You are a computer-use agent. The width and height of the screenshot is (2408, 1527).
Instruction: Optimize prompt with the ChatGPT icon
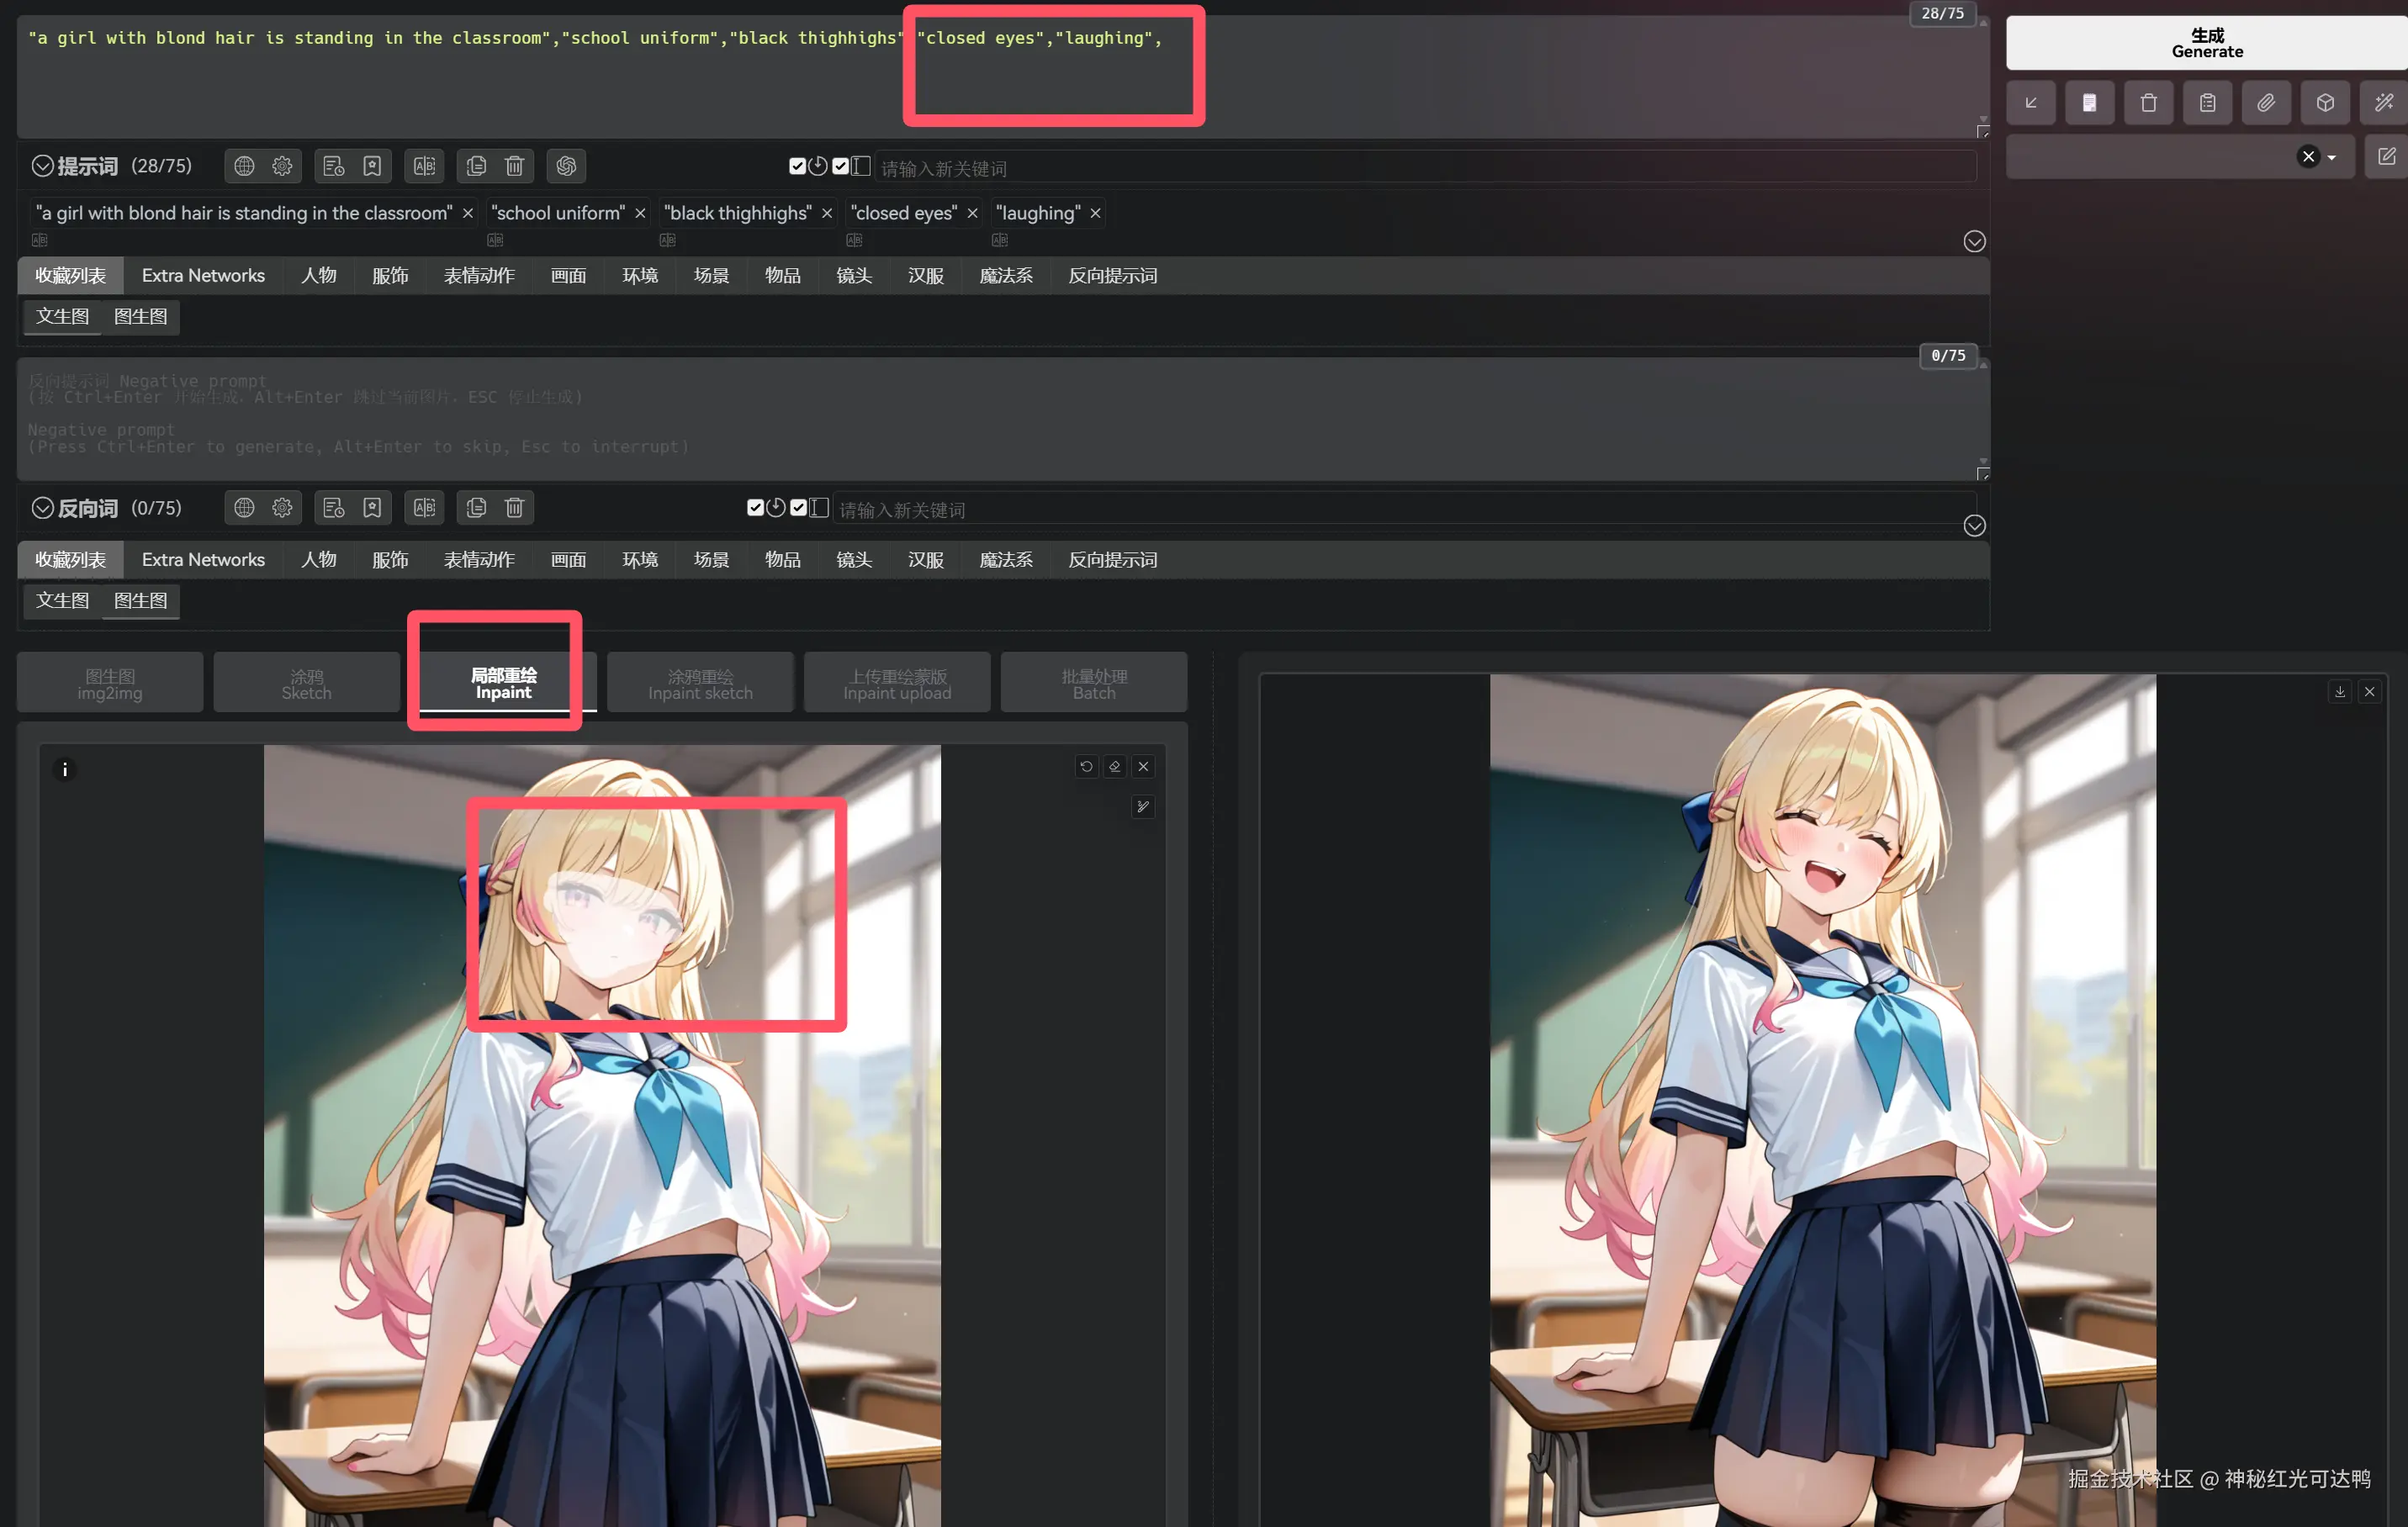click(565, 166)
